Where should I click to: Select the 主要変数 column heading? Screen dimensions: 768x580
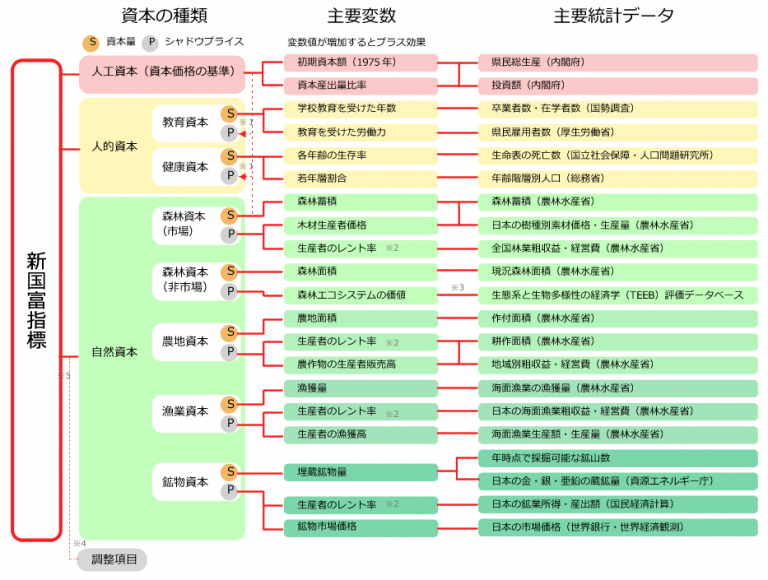tap(361, 16)
